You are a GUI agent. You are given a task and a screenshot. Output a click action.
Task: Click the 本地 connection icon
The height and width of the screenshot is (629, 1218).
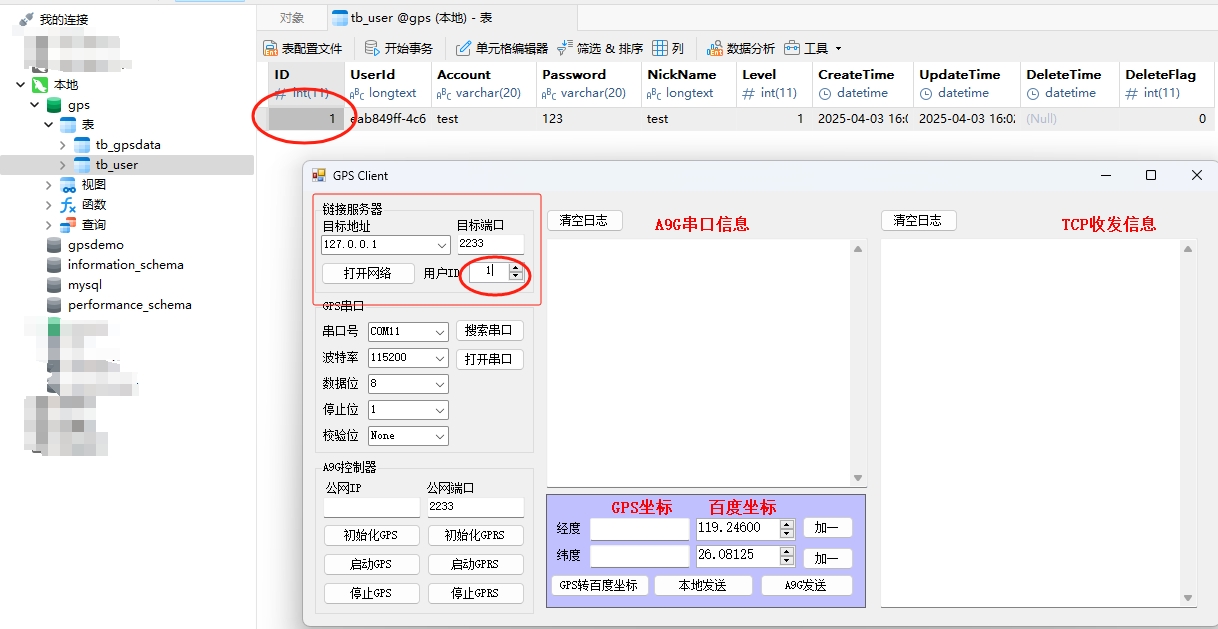[40, 85]
